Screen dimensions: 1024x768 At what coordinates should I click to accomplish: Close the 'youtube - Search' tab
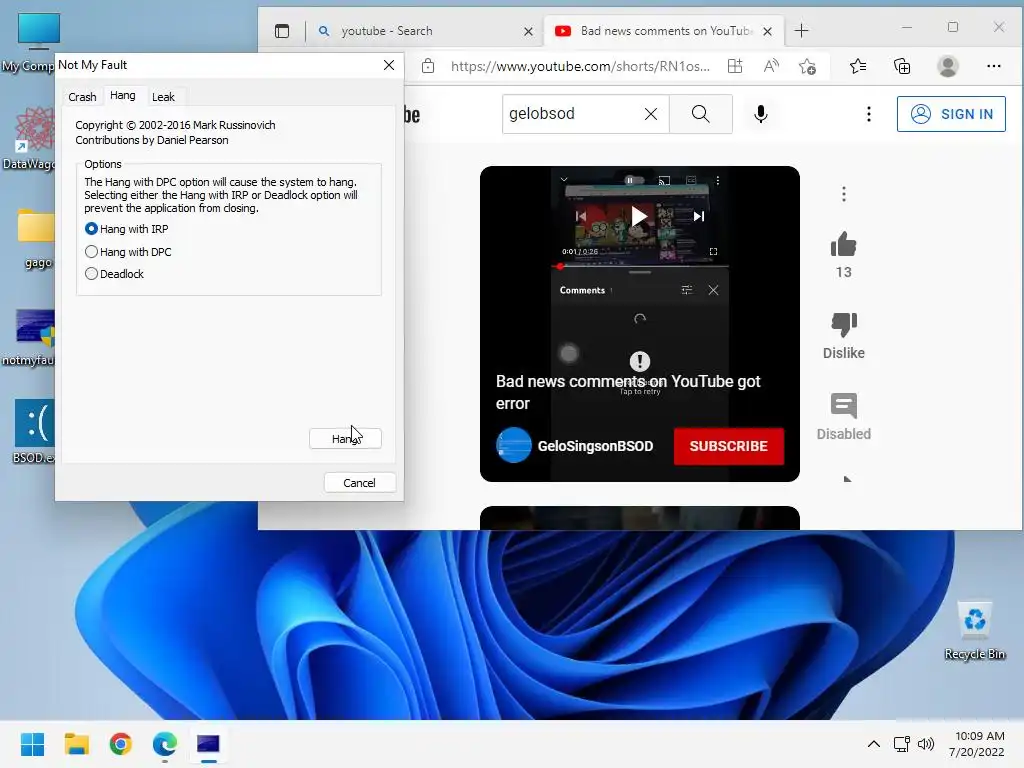coord(528,31)
